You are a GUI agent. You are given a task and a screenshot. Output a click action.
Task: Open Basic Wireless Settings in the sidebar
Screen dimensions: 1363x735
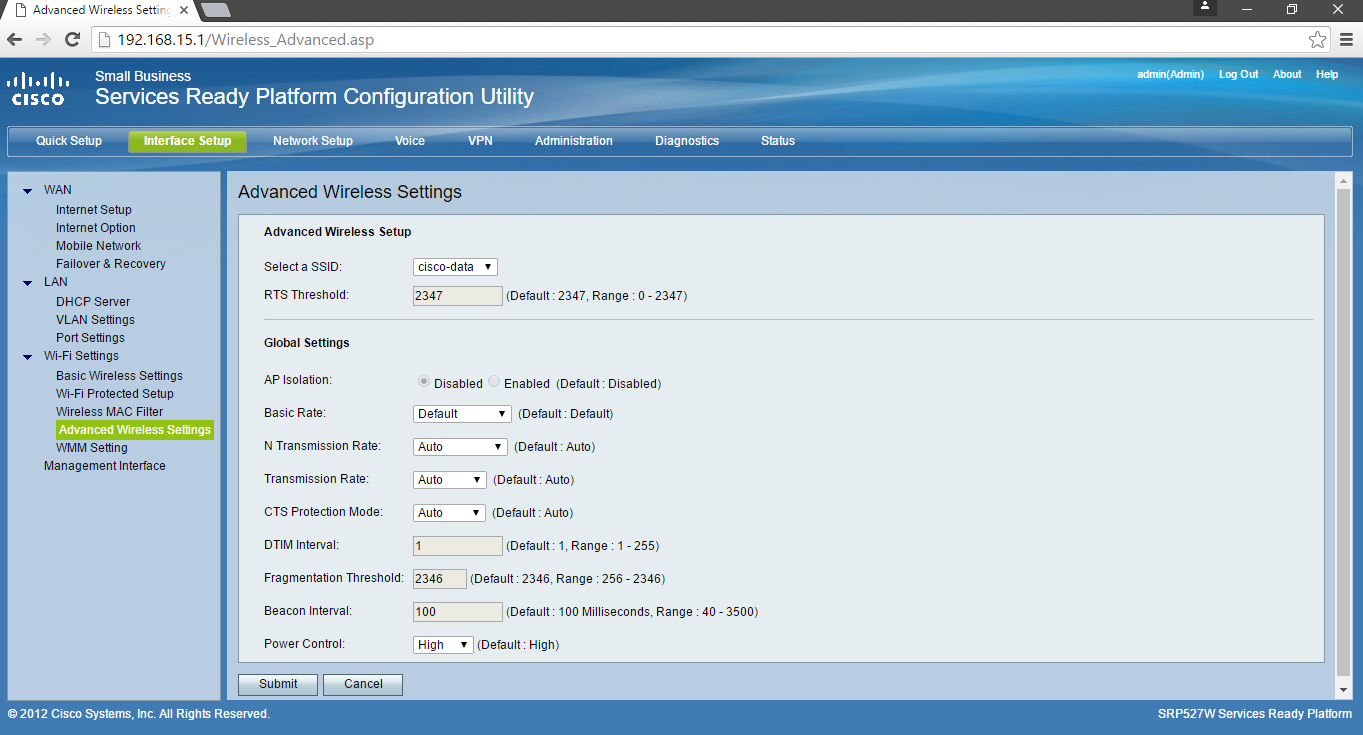click(119, 376)
